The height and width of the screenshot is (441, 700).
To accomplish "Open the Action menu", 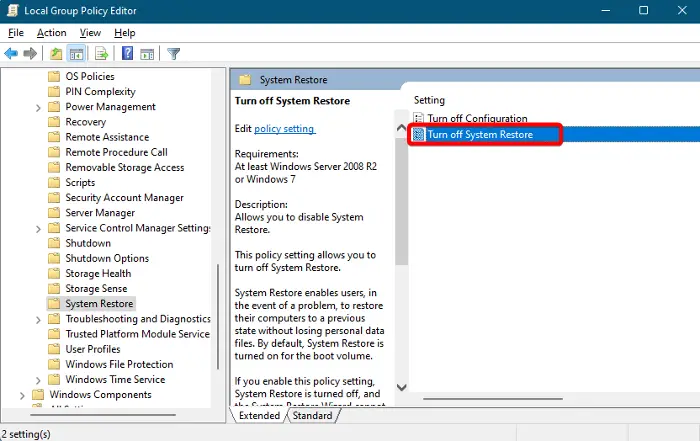I will click(x=51, y=33).
